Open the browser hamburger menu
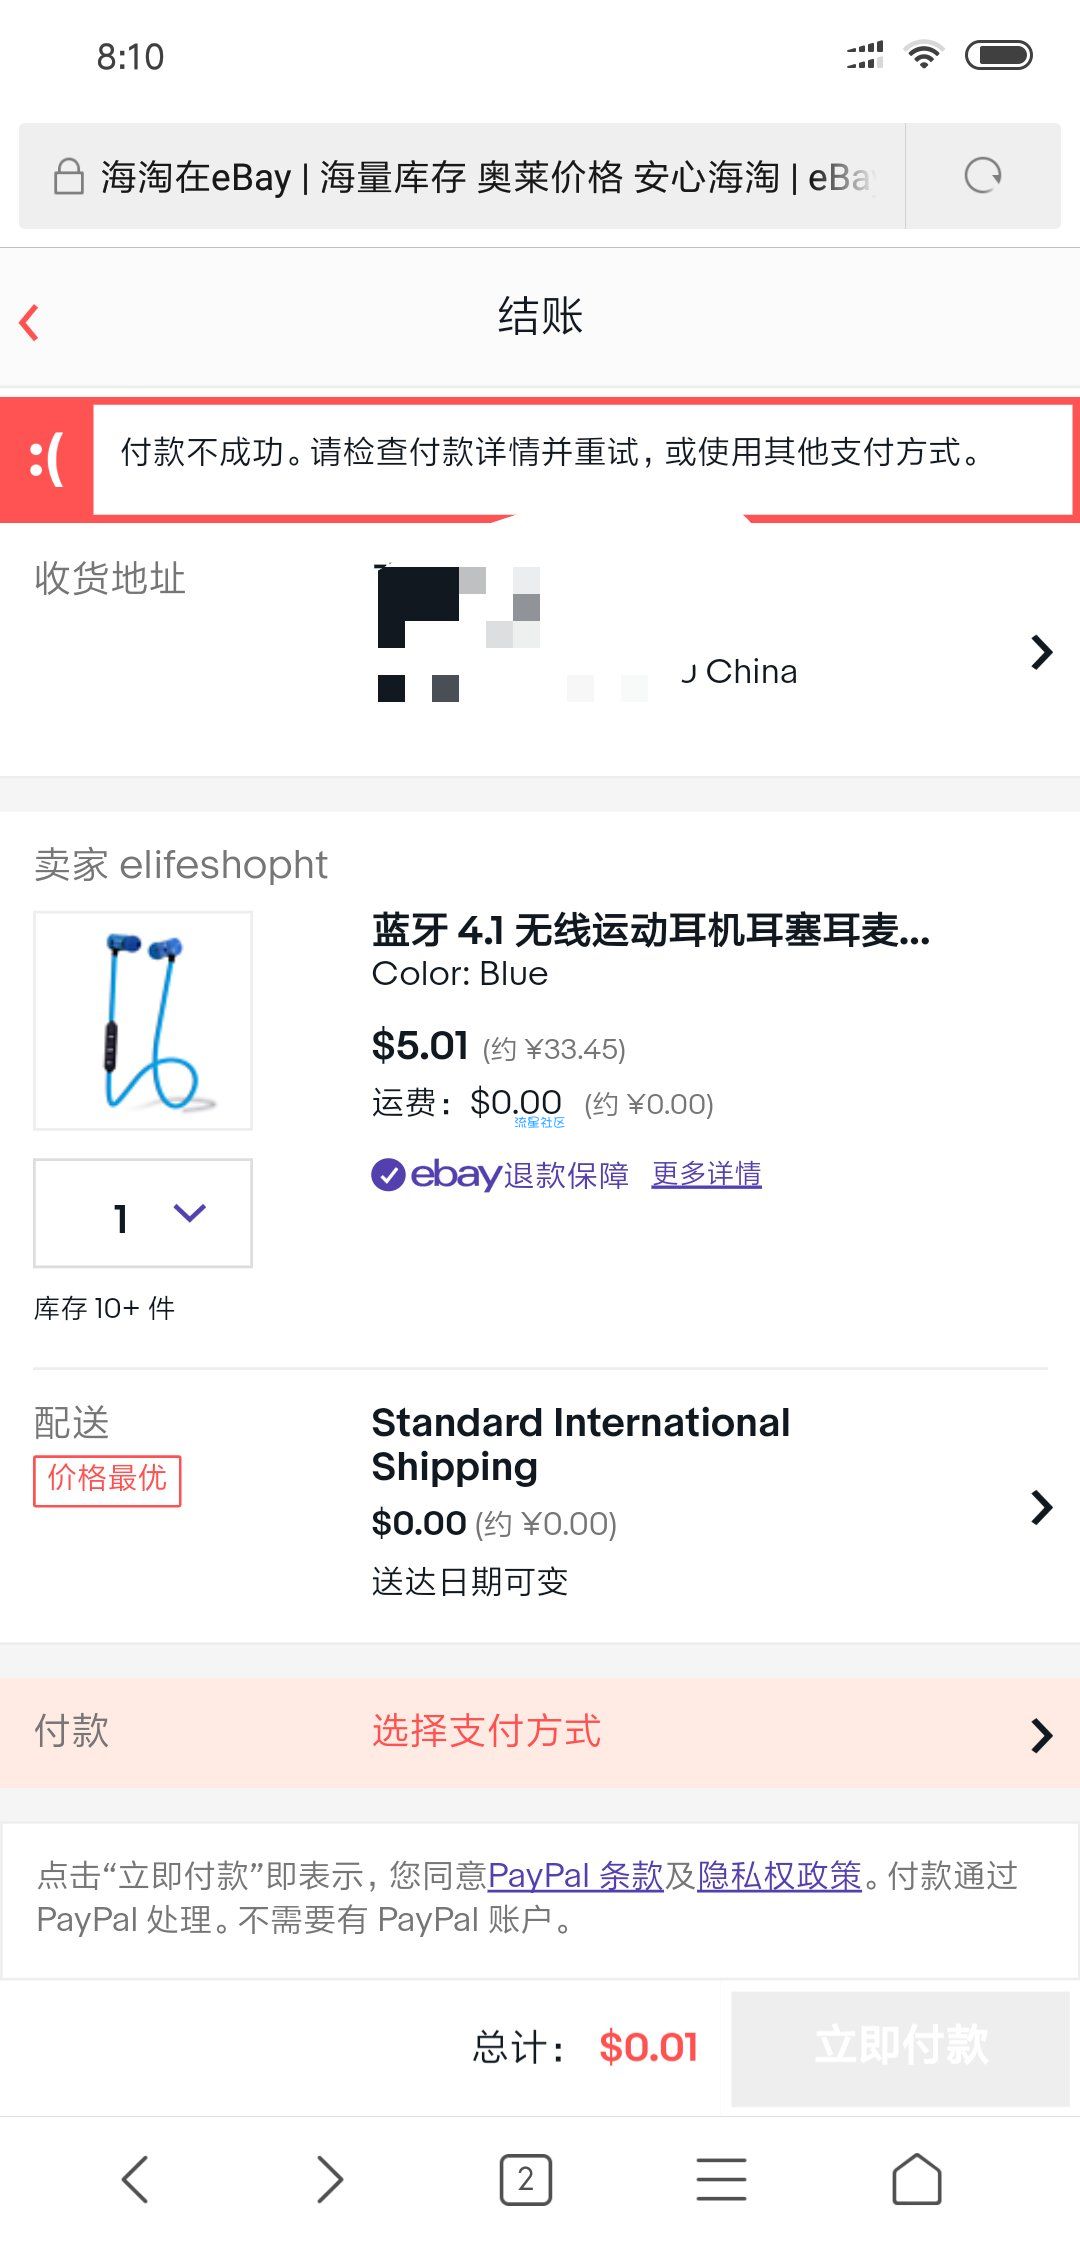 pyautogui.click(x=721, y=2179)
